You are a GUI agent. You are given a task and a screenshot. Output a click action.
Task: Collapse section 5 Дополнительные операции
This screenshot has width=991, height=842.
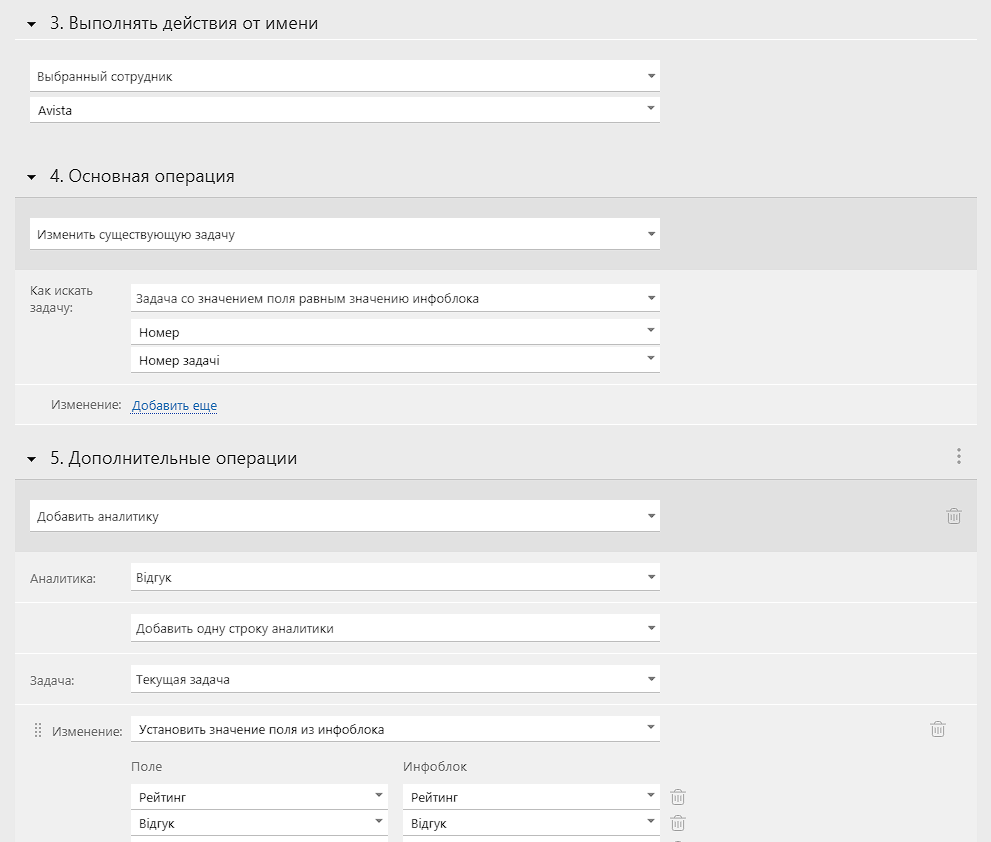(x=32, y=460)
